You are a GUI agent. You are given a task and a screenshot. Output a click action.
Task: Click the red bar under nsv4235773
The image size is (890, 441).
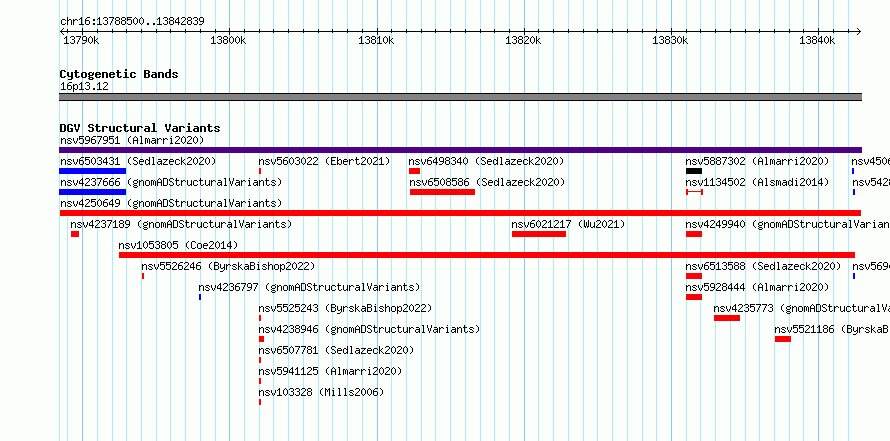pyautogui.click(x=727, y=318)
